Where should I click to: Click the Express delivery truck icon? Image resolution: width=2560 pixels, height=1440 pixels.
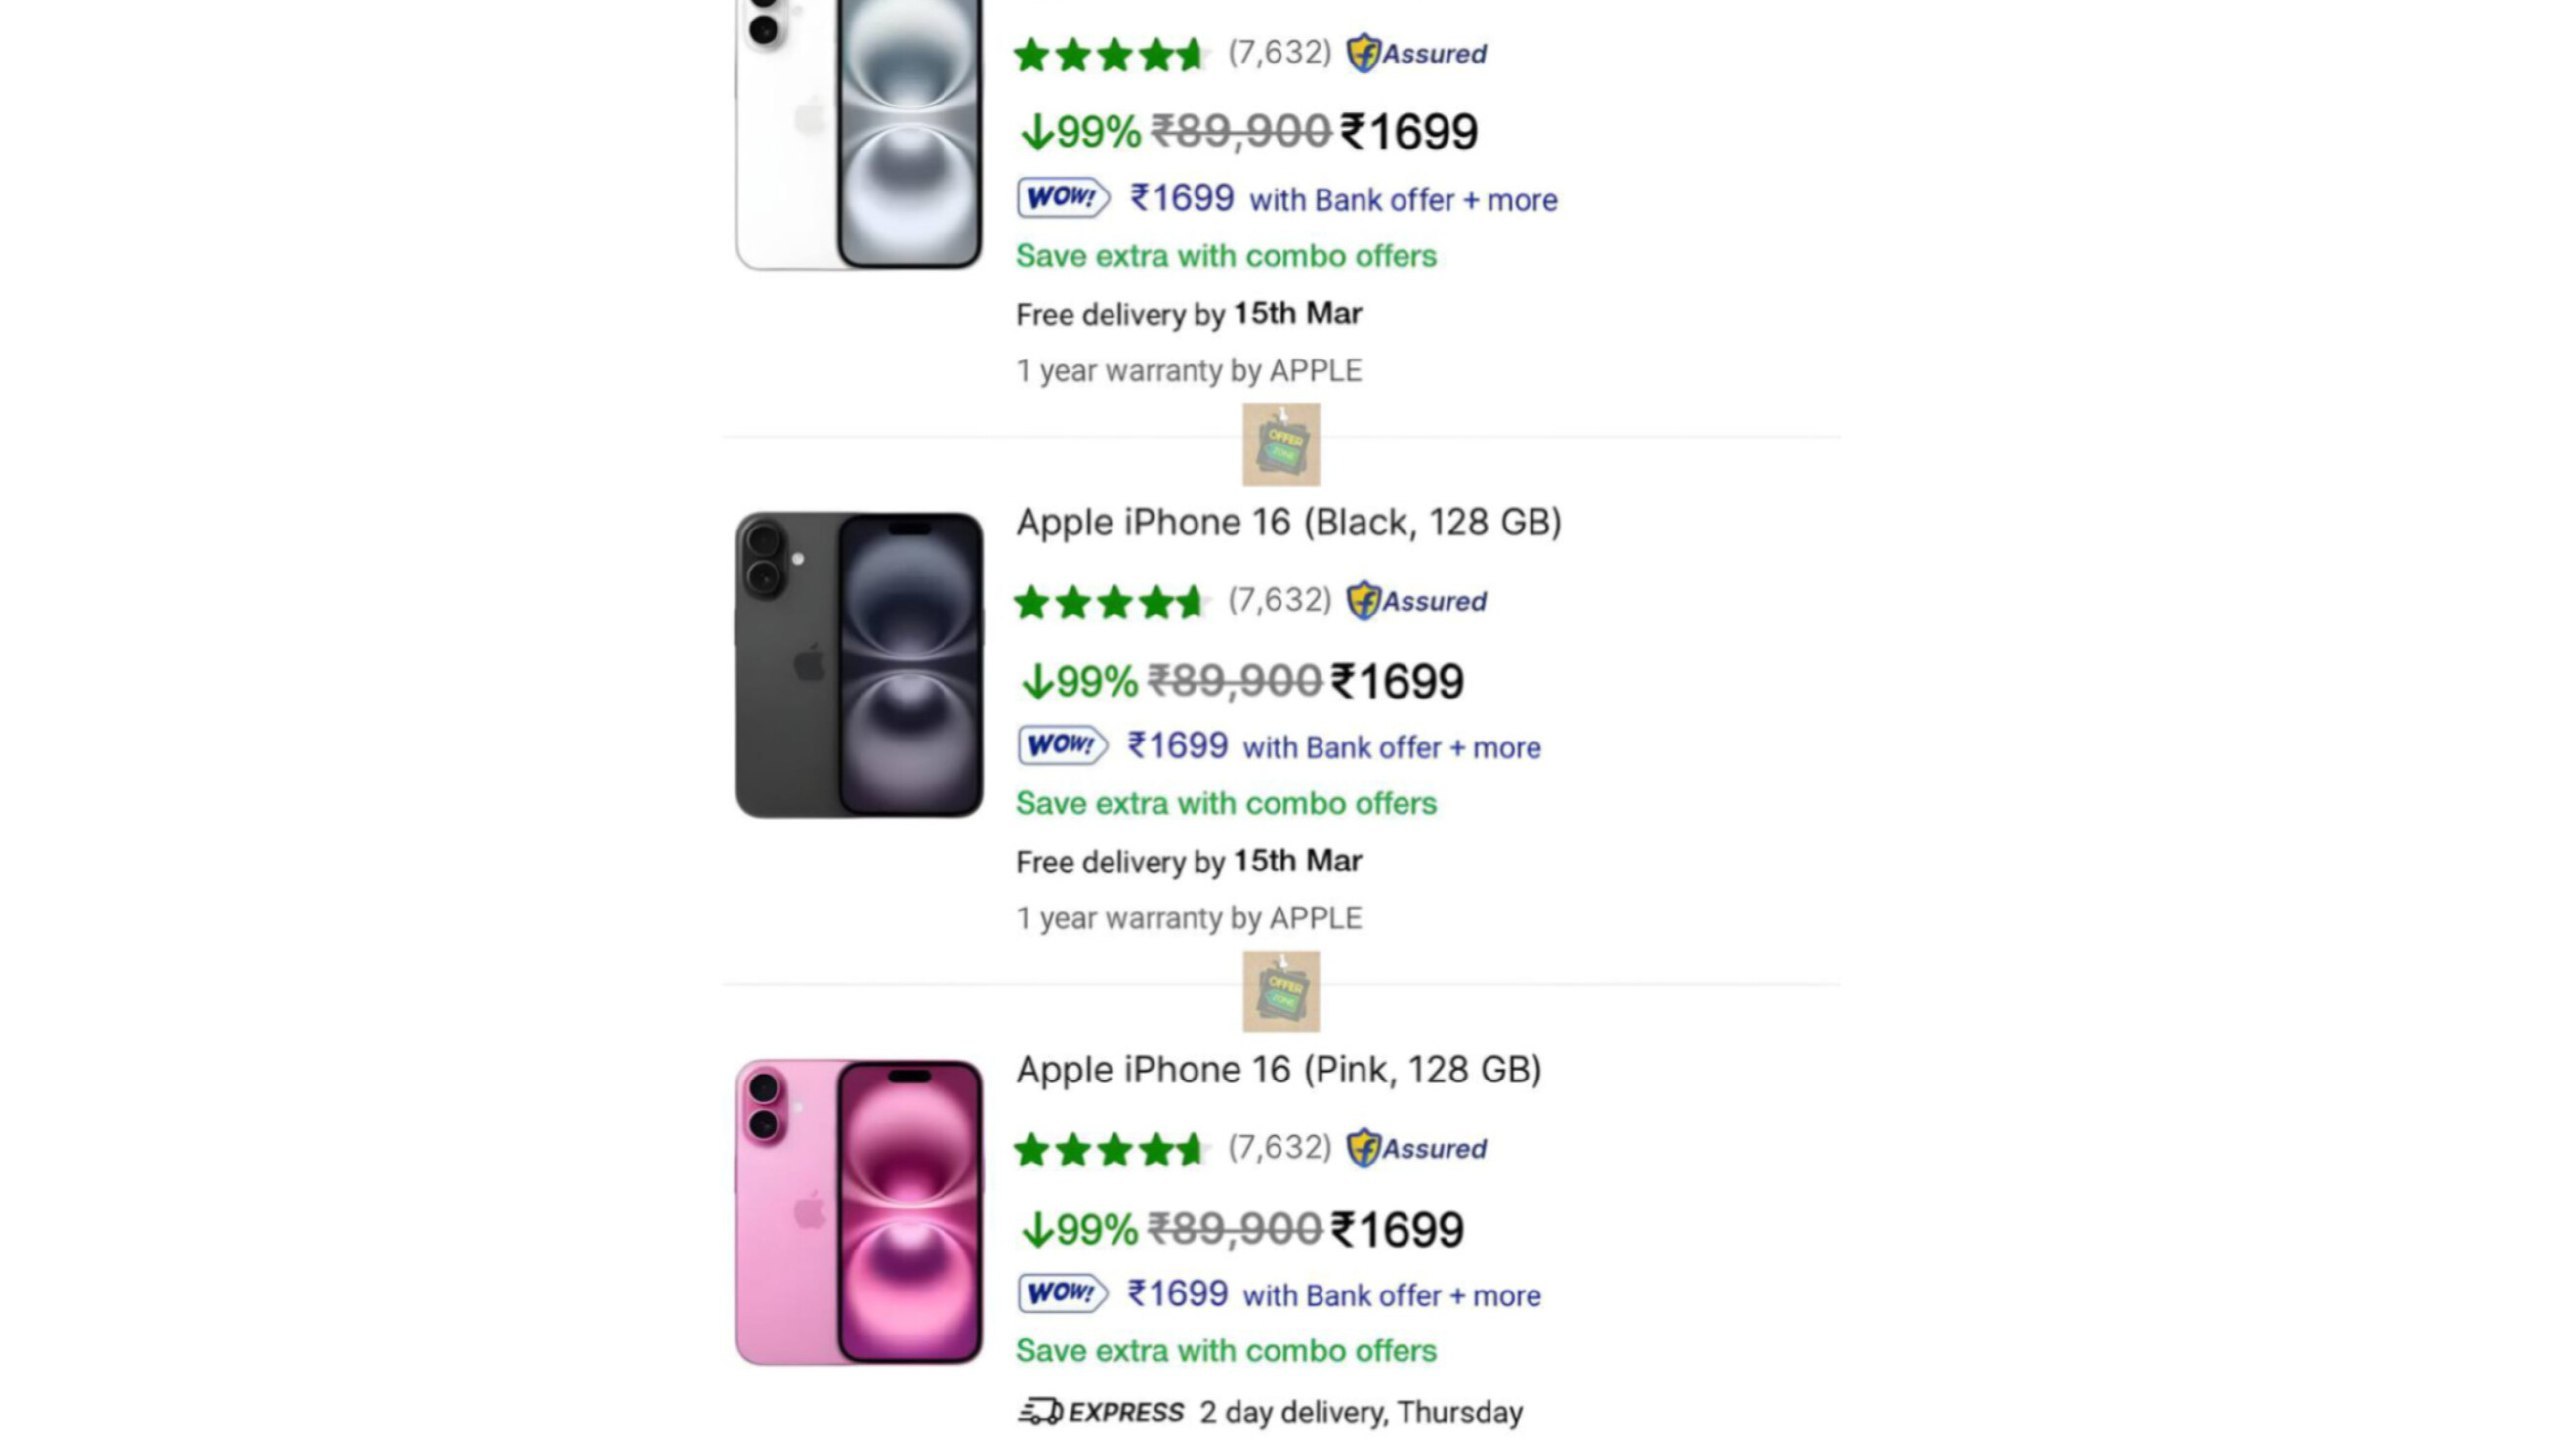pos(1041,1411)
